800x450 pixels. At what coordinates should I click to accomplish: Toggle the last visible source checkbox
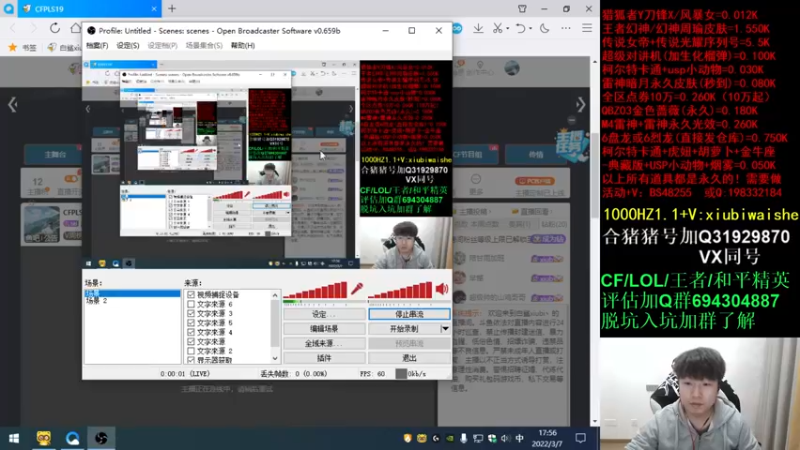pos(191,360)
